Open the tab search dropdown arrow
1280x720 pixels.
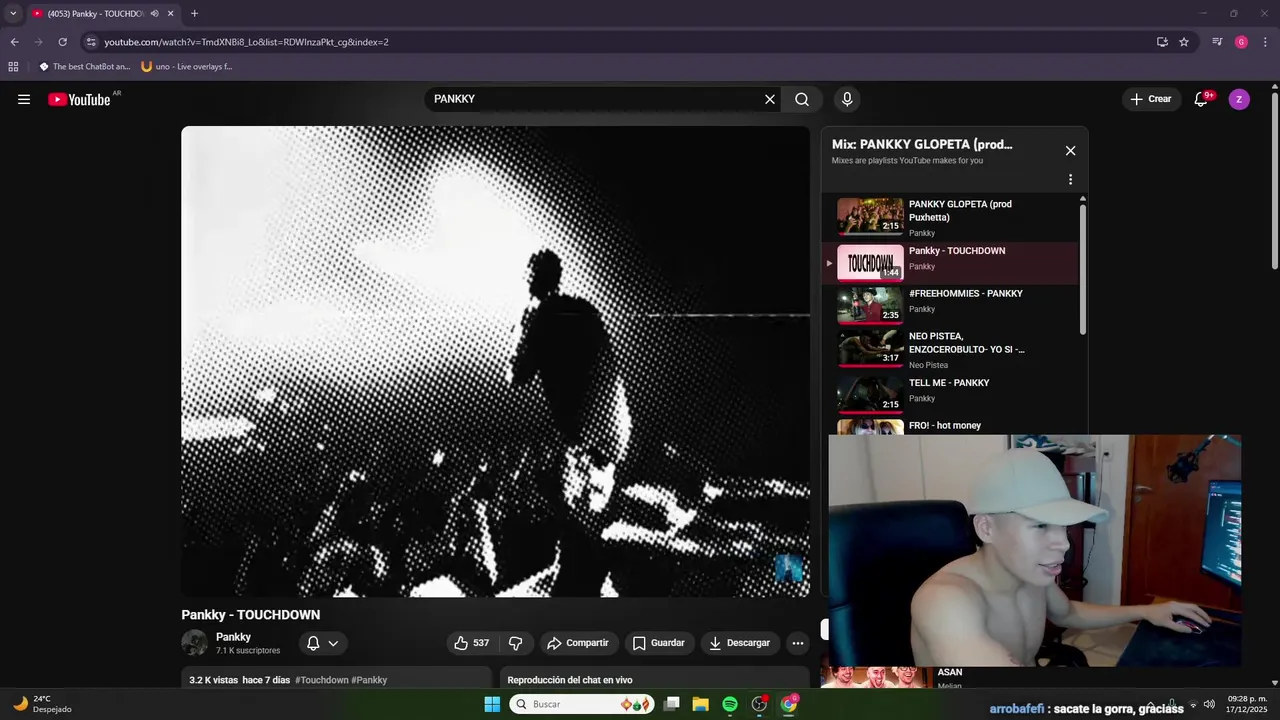coord(13,13)
